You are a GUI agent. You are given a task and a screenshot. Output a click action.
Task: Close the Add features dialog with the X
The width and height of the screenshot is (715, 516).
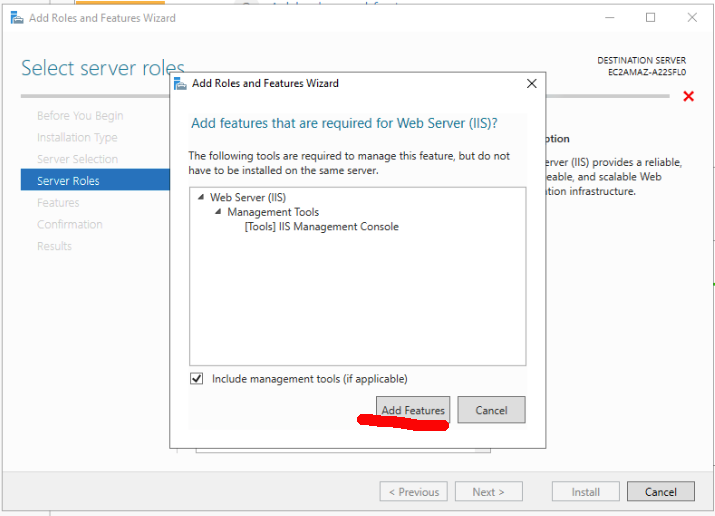point(531,84)
